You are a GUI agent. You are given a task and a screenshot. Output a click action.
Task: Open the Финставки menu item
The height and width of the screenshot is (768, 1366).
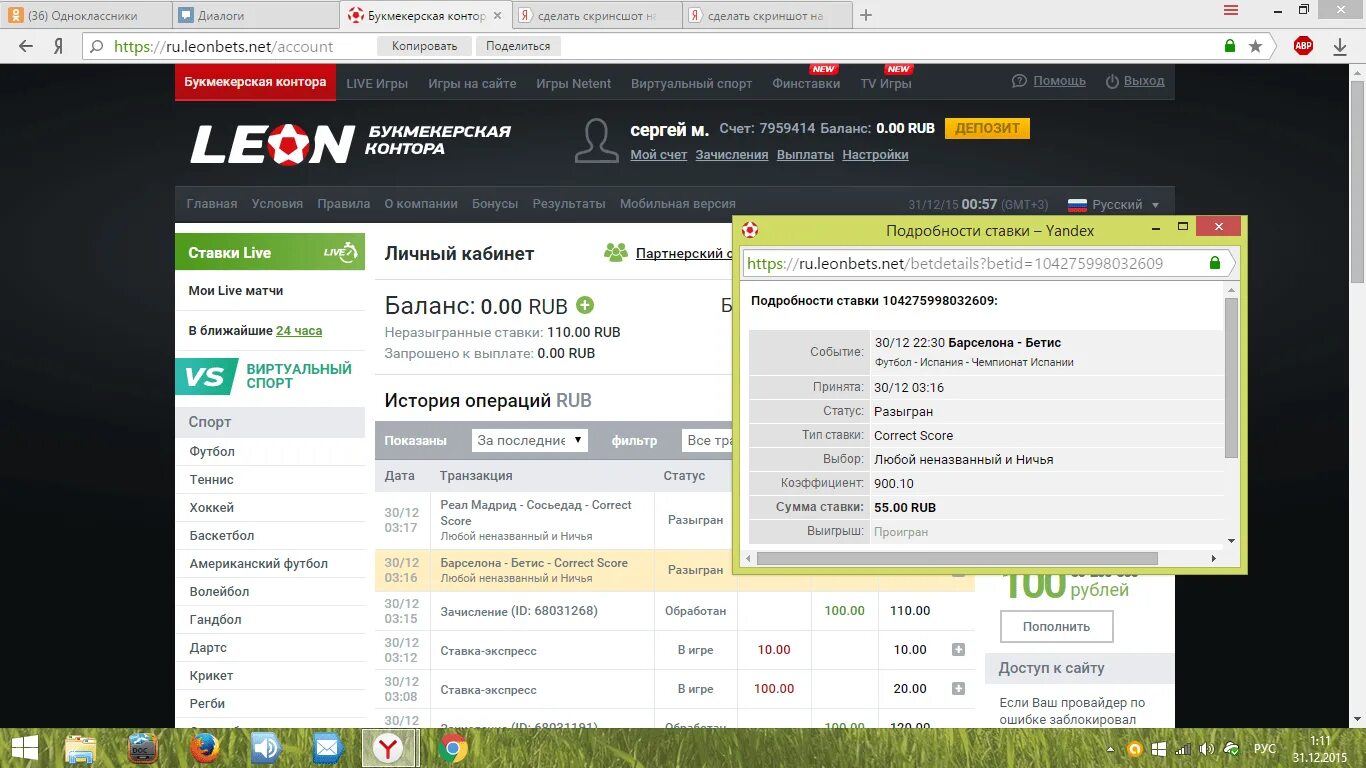tap(806, 84)
